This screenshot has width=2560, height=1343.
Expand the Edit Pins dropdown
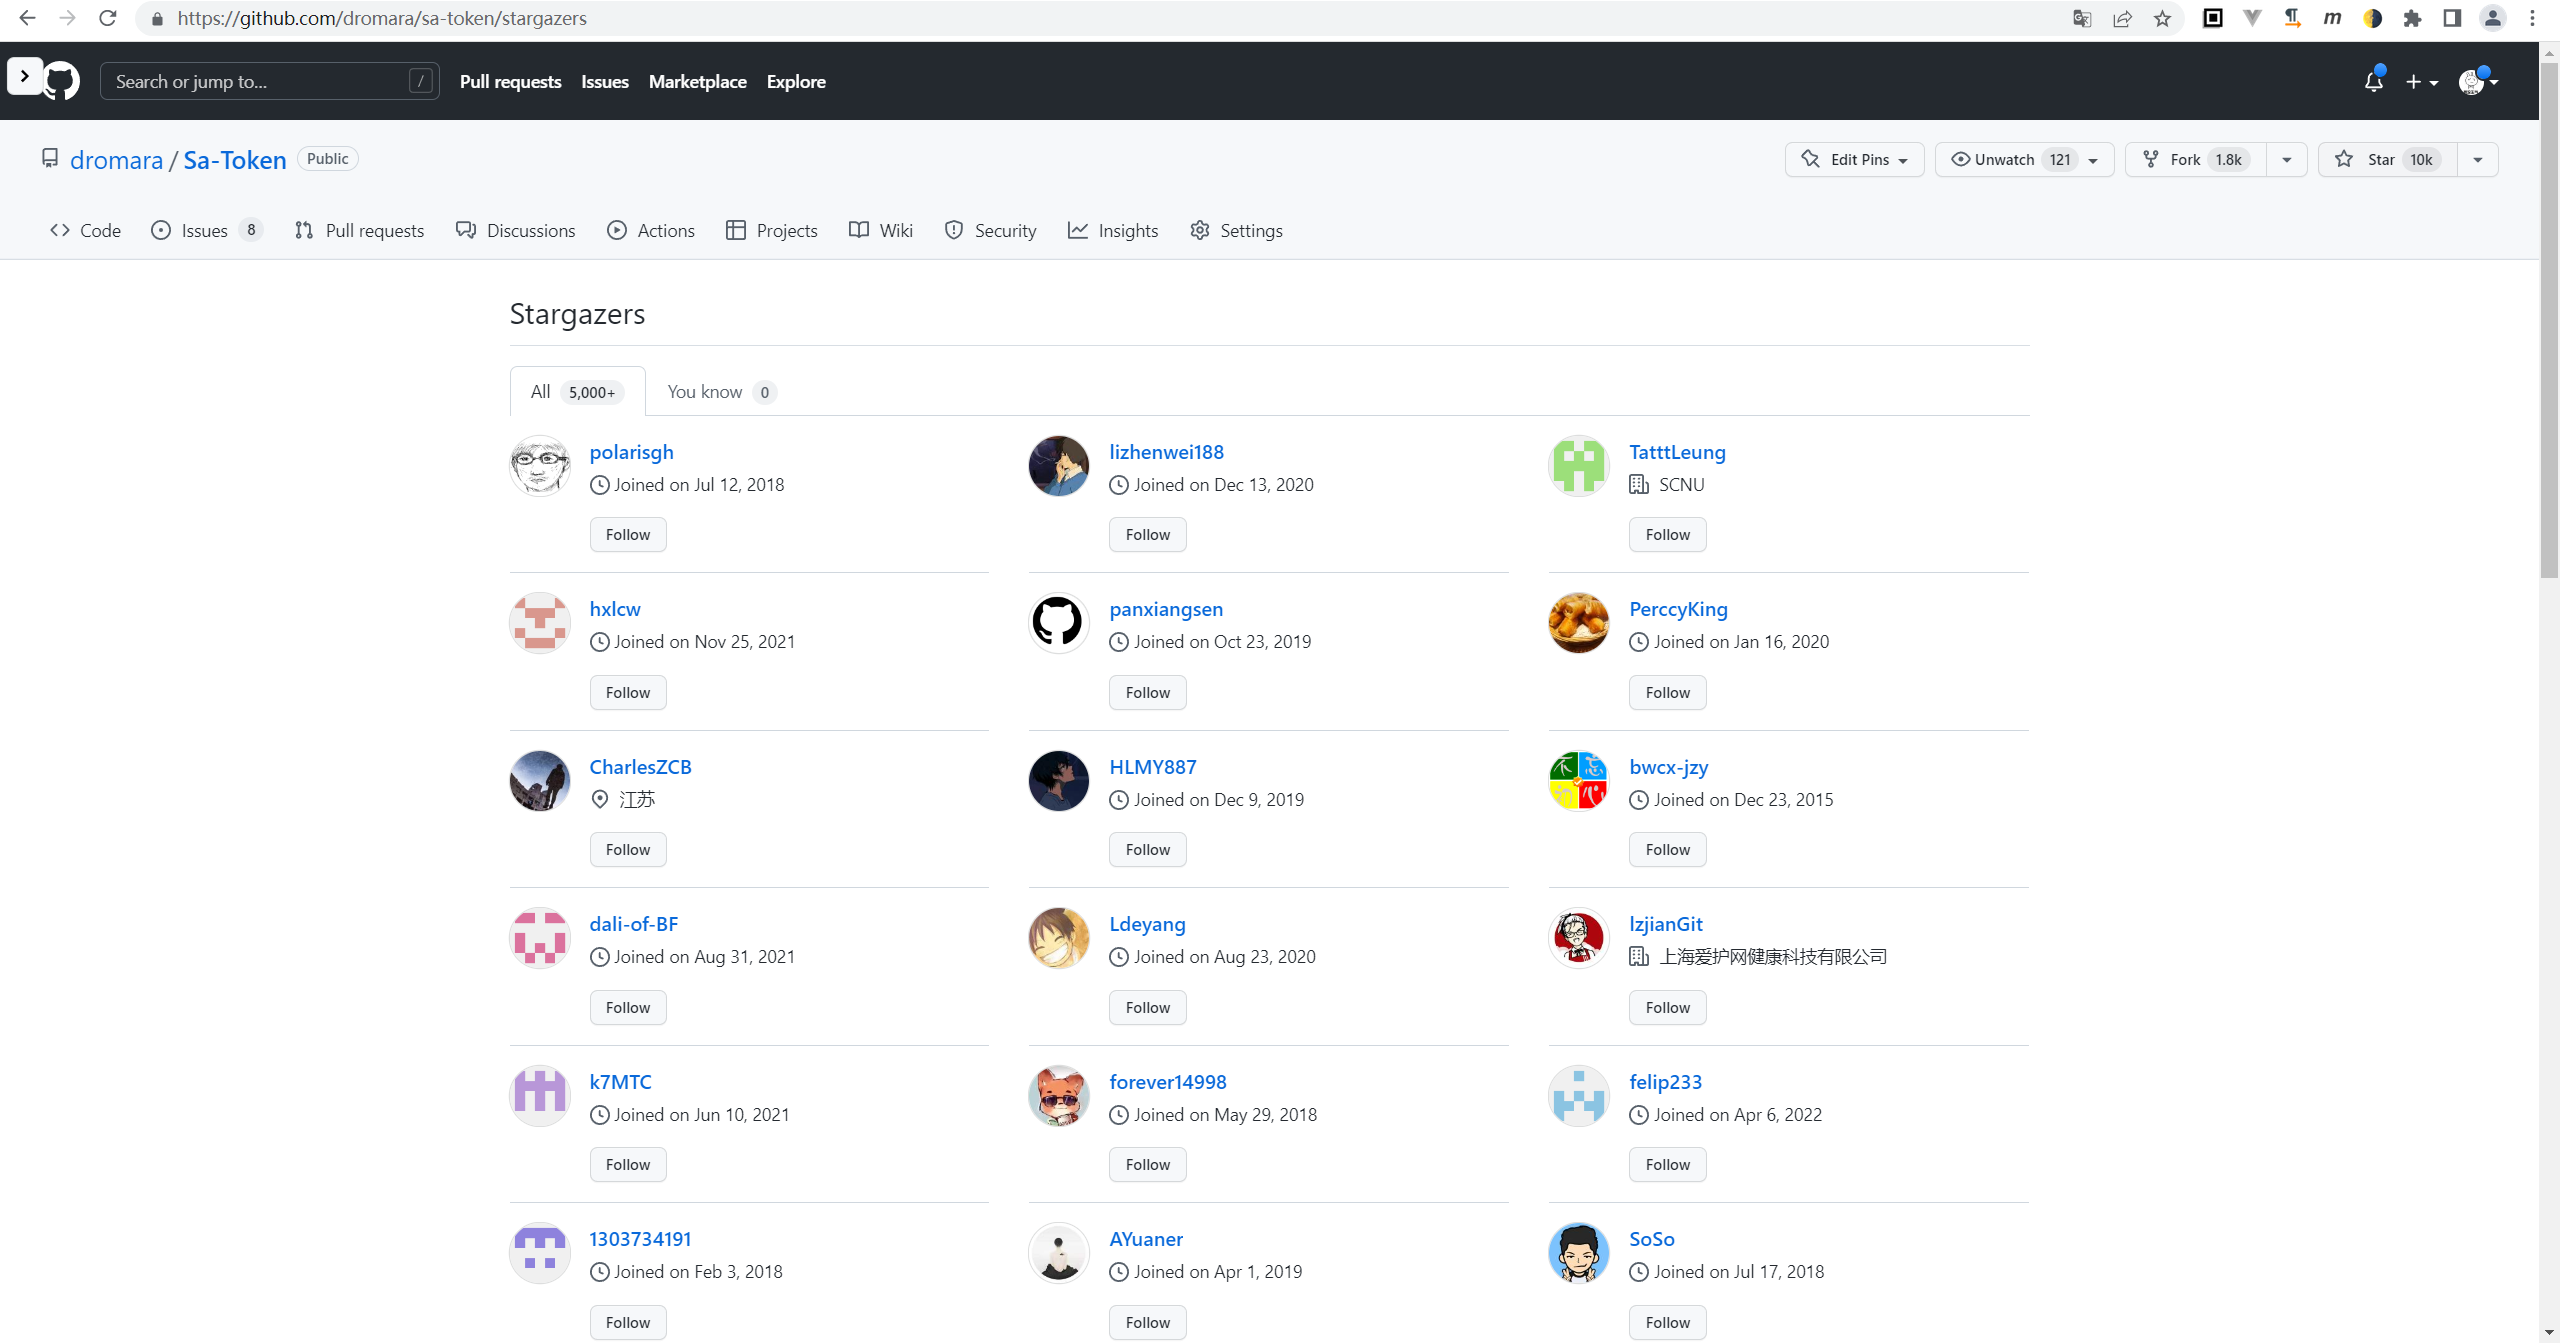point(1855,160)
